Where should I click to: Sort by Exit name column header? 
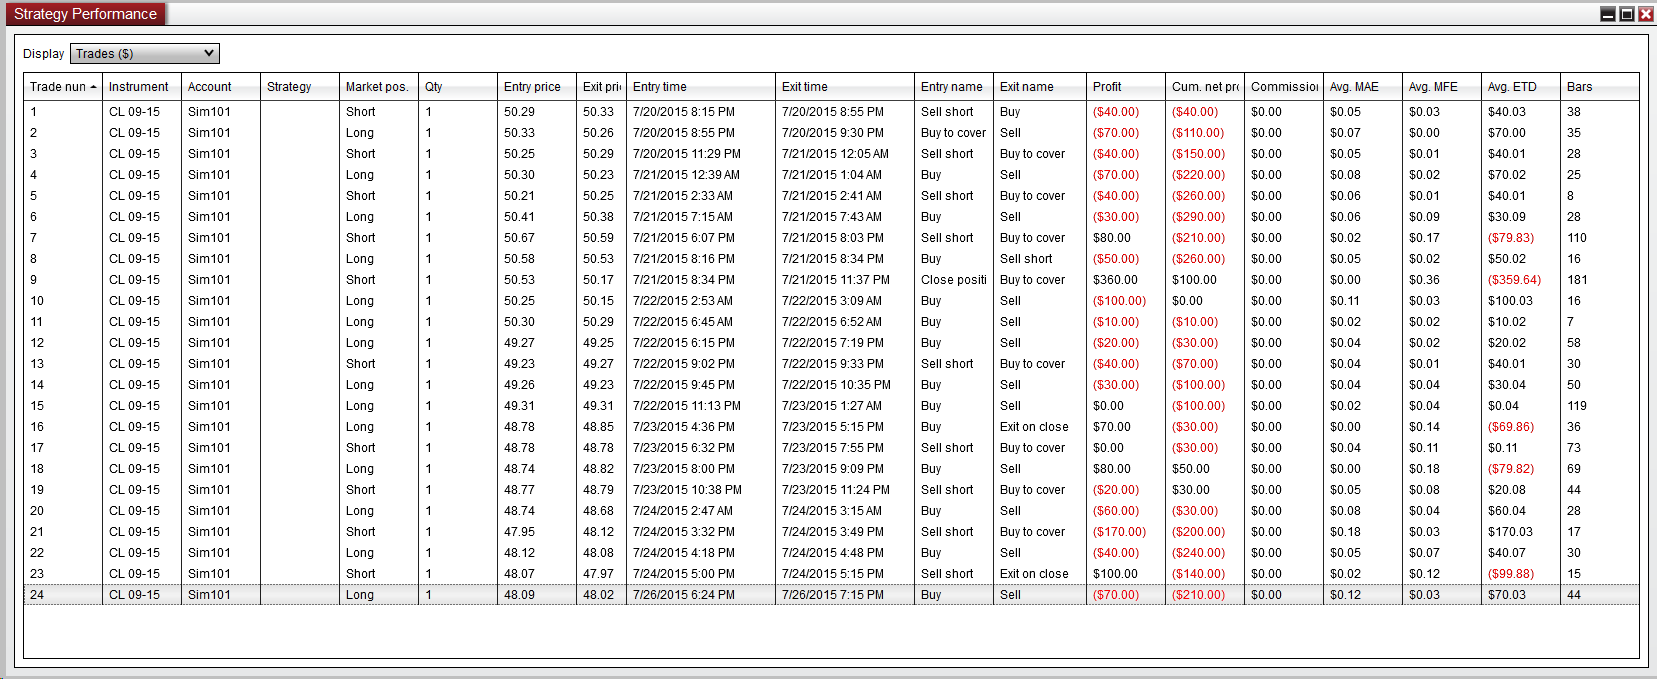(1040, 87)
